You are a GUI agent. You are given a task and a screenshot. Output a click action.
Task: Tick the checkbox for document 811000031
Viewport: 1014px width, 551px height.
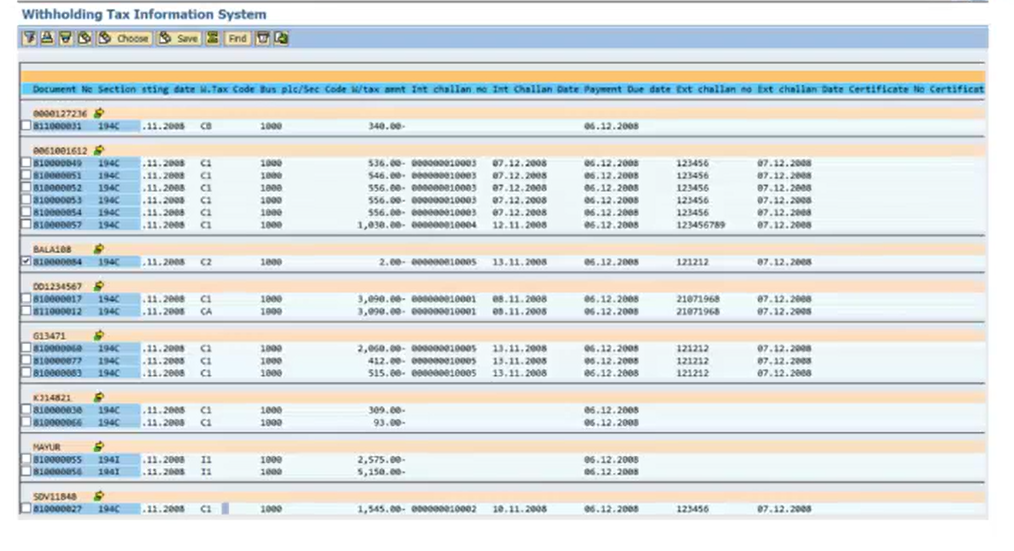point(26,125)
